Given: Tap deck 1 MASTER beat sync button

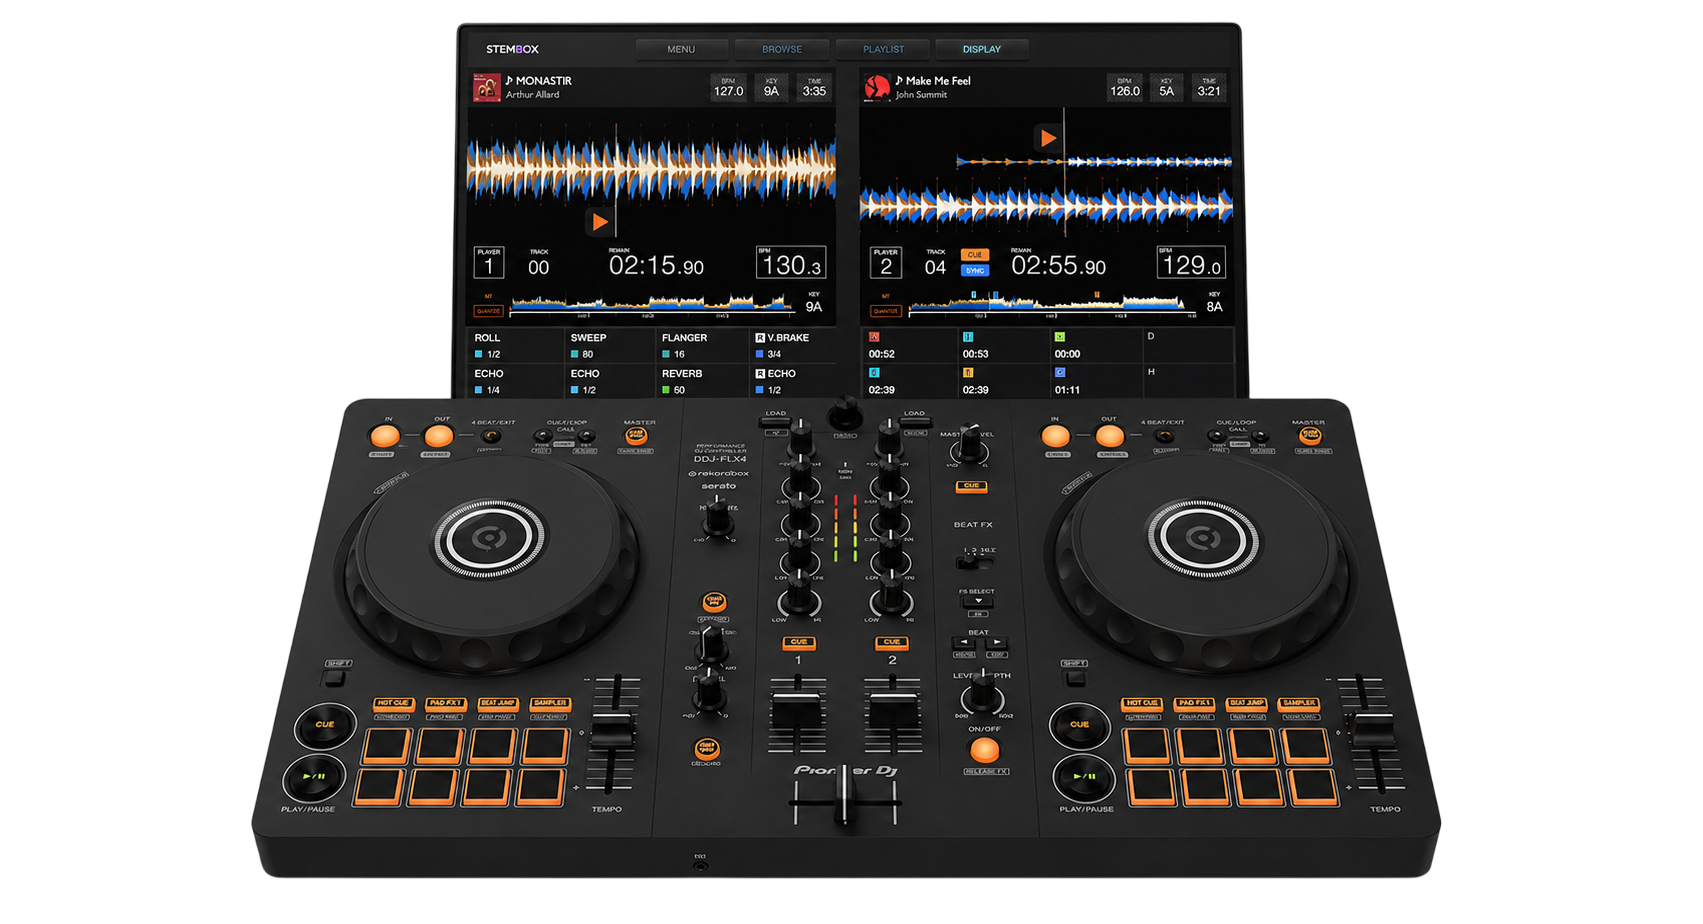Looking at the screenshot, I should tap(635, 436).
